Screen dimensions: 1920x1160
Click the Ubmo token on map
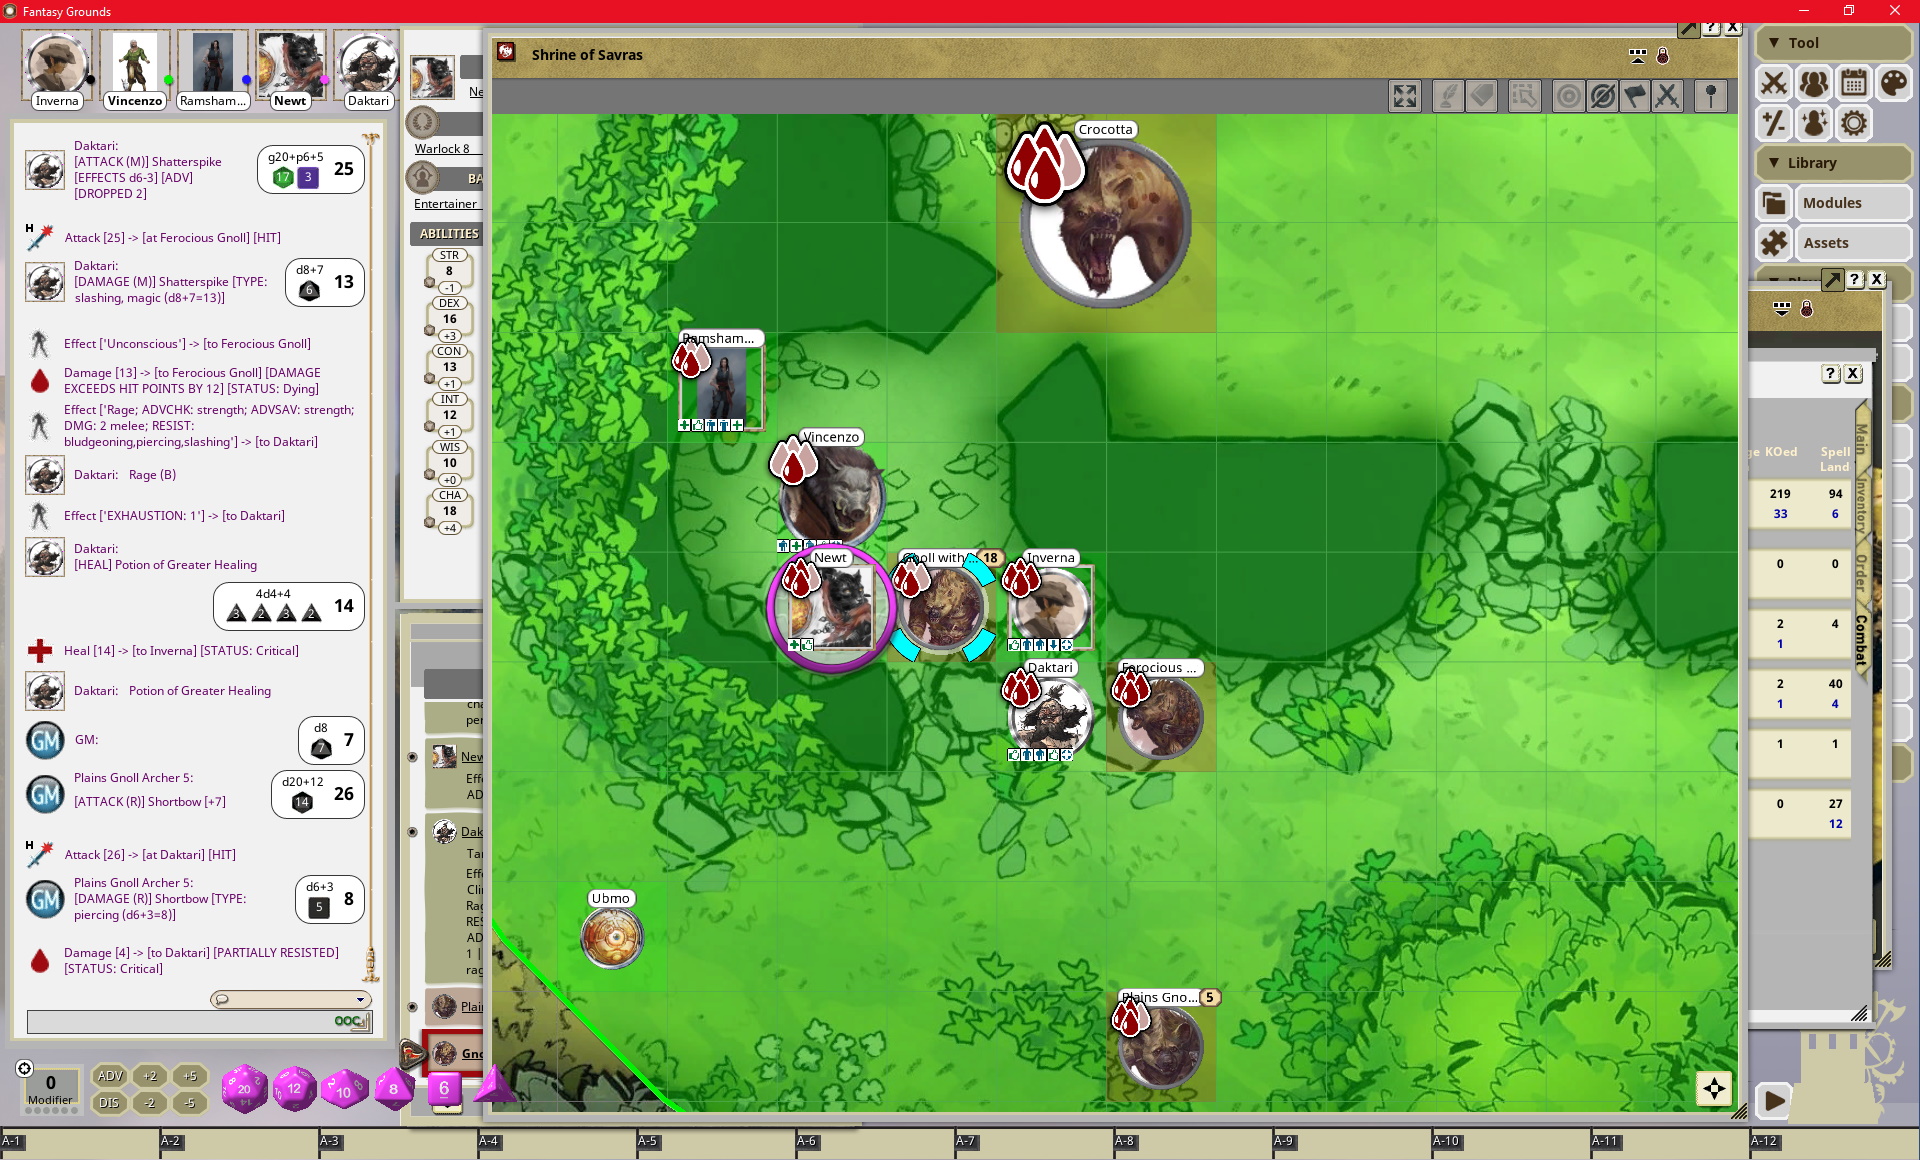[x=612, y=937]
